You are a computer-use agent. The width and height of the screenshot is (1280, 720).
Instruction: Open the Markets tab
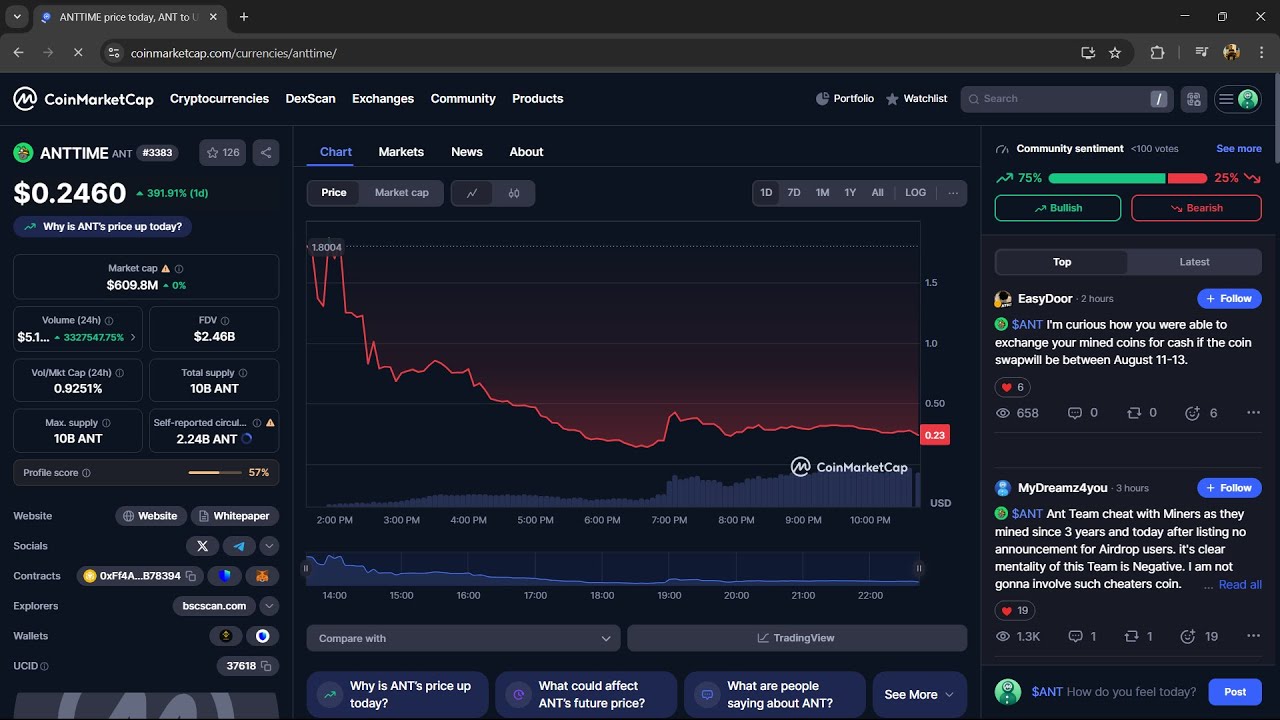pyautogui.click(x=401, y=152)
